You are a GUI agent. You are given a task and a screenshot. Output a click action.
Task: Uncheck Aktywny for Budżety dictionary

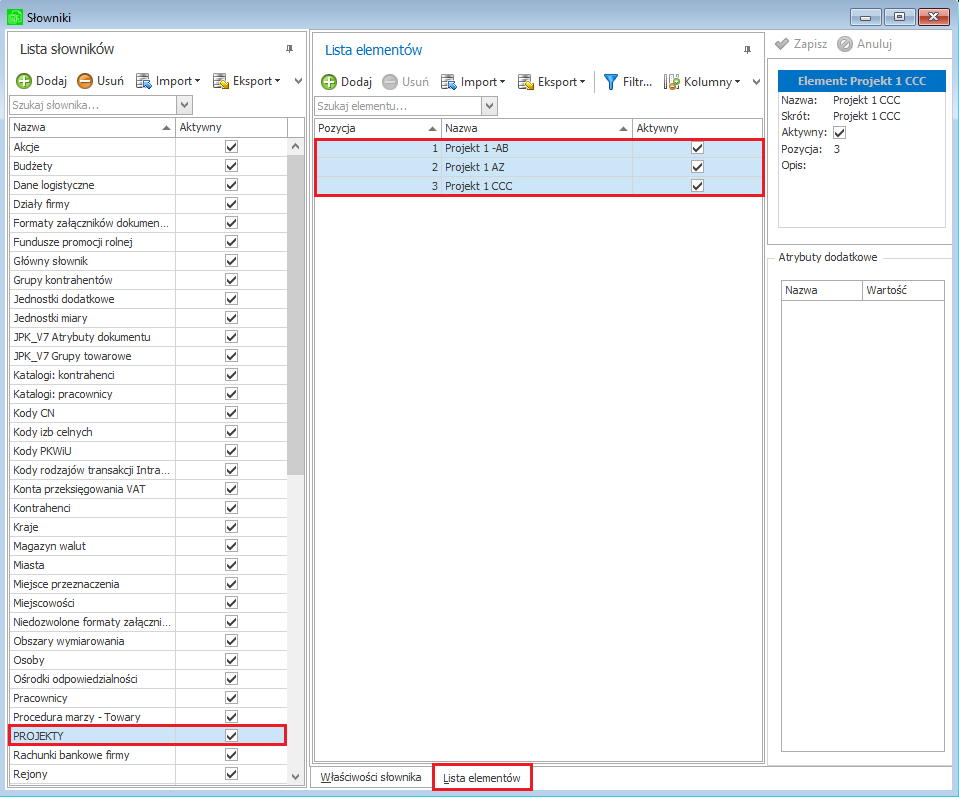[231, 166]
